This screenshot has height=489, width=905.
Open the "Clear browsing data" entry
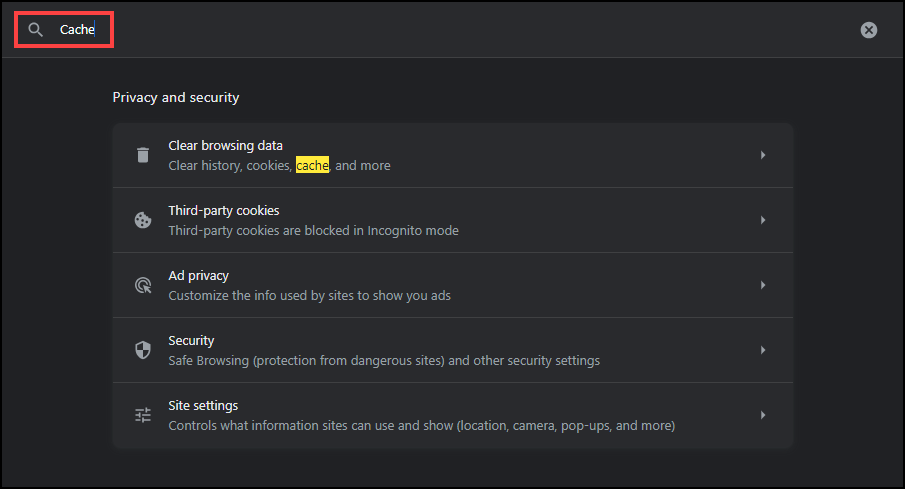(225, 146)
